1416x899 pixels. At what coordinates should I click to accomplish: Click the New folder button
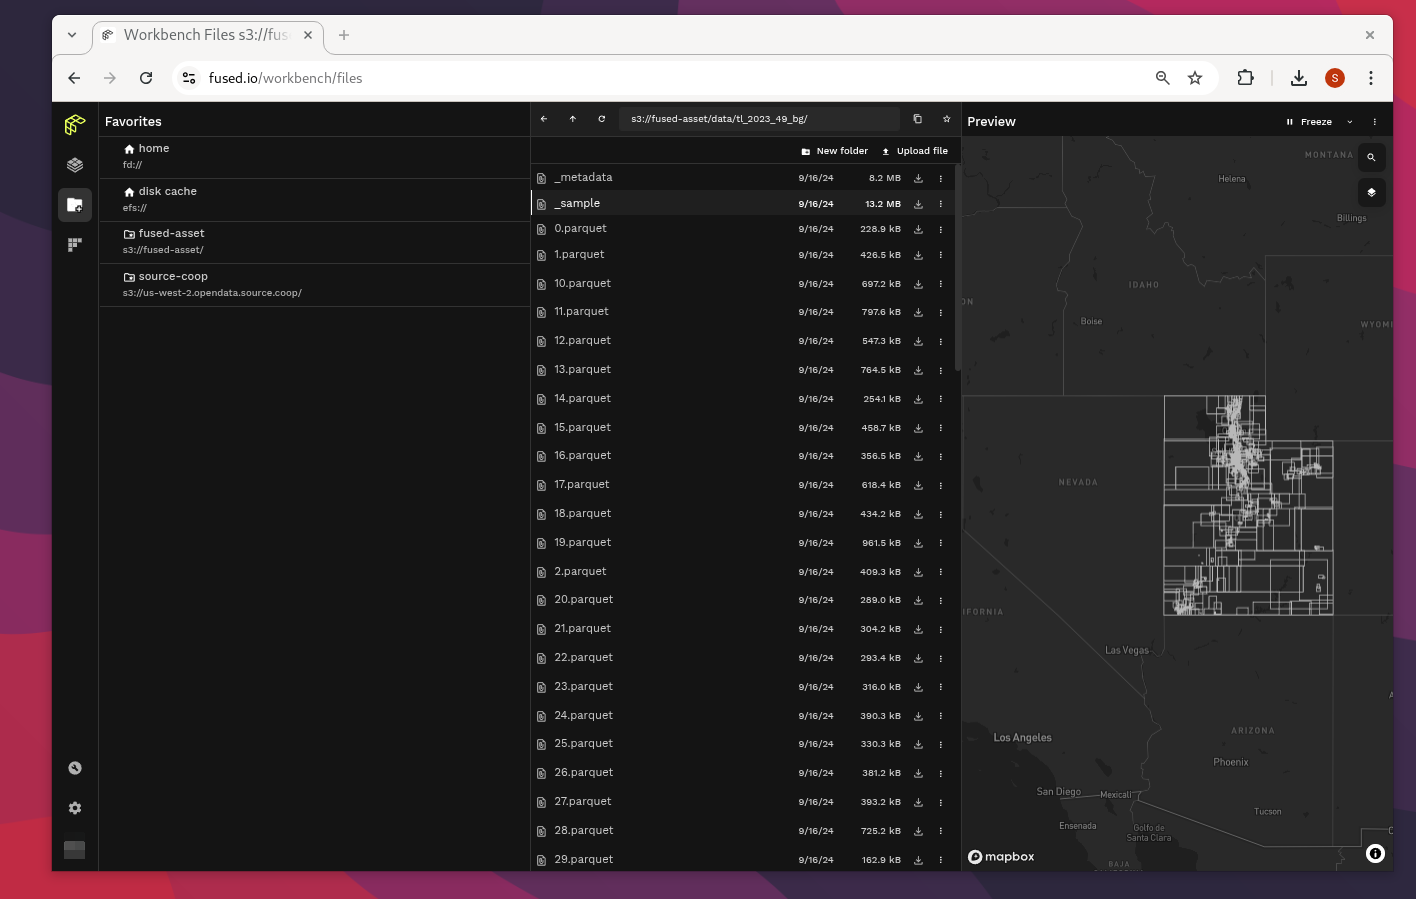click(834, 151)
